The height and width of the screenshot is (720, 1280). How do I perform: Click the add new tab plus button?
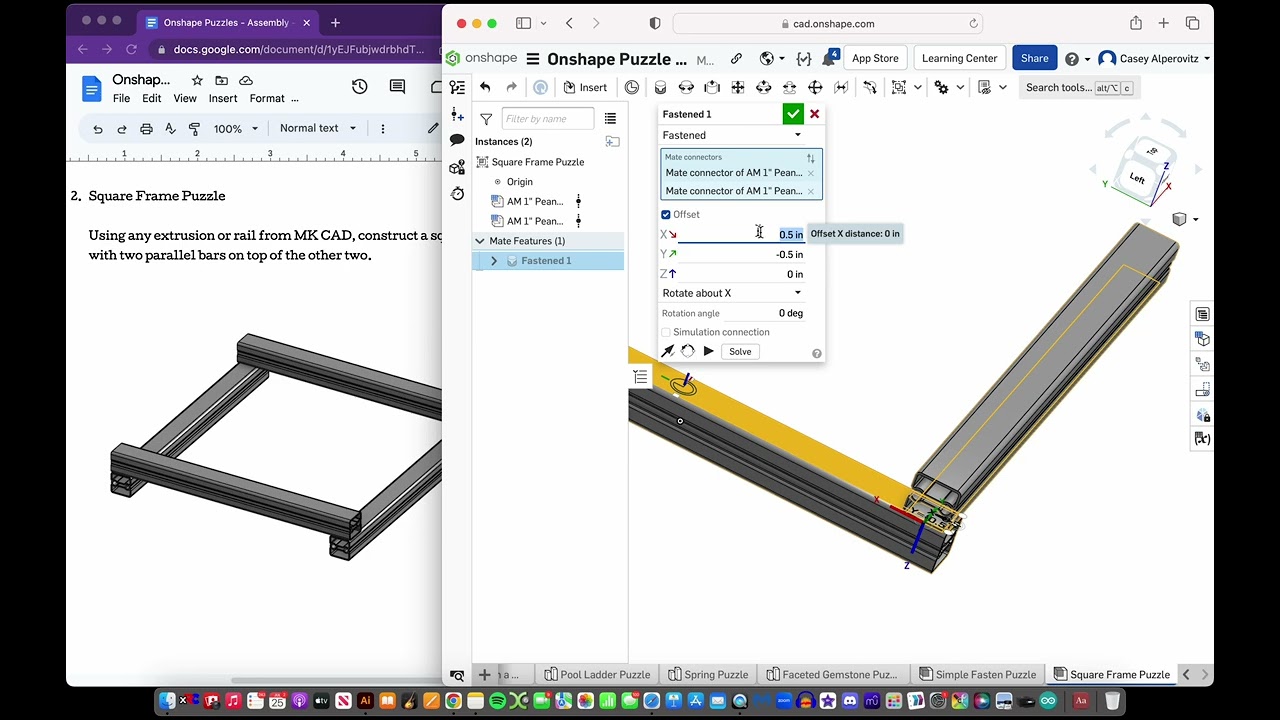tap(484, 674)
